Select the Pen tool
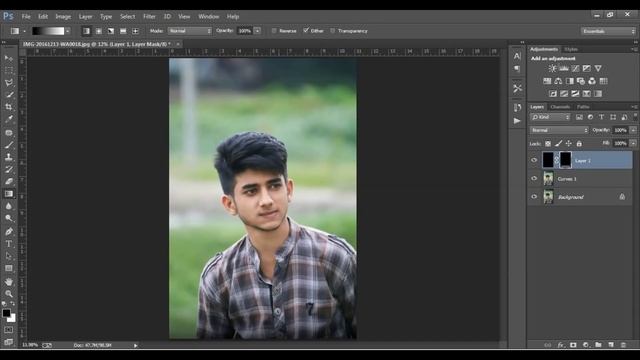This screenshot has height=360, width=640. pyautogui.click(x=9, y=231)
